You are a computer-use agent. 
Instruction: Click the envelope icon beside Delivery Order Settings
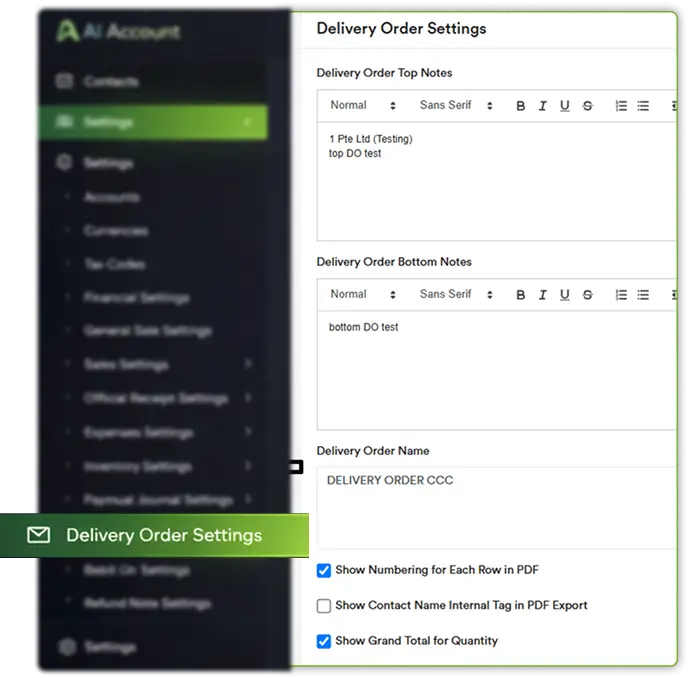point(39,535)
